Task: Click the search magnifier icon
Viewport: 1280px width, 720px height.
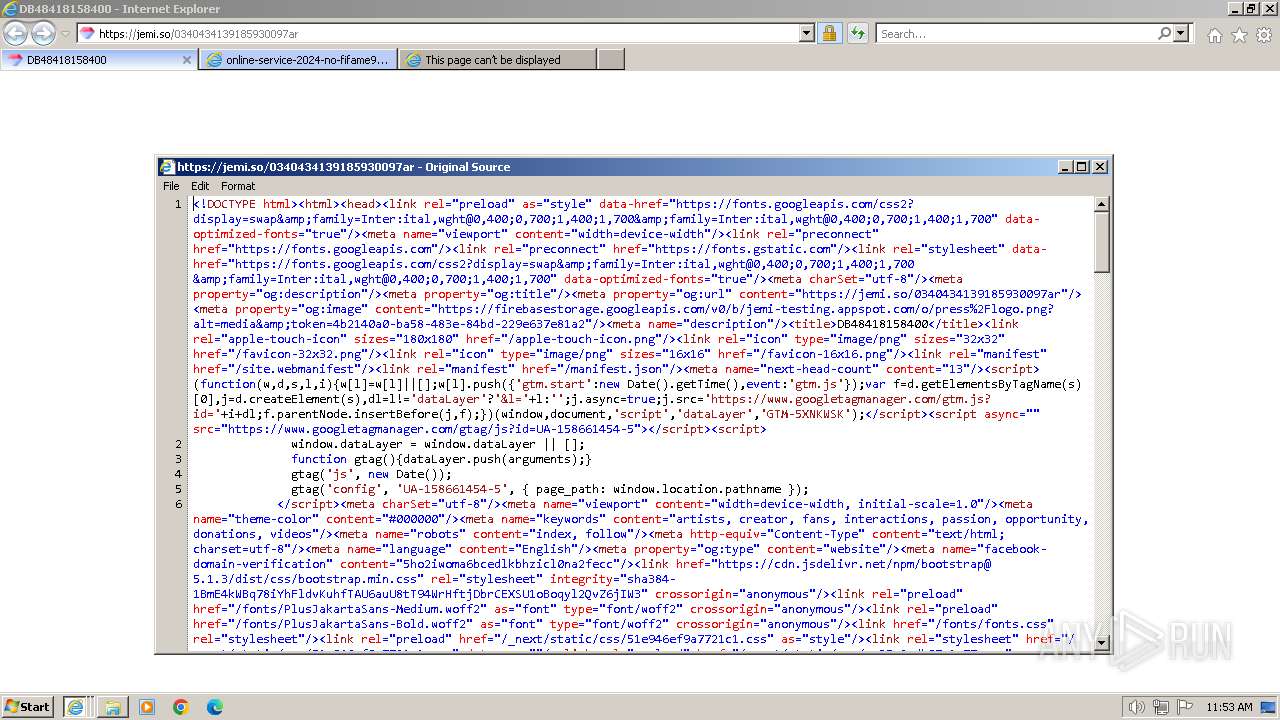Action: pos(1164,33)
